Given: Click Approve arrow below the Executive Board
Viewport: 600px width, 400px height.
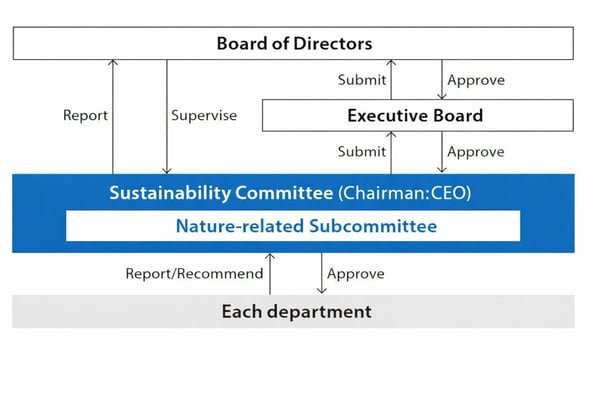Looking at the screenshot, I should tap(441, 152).
